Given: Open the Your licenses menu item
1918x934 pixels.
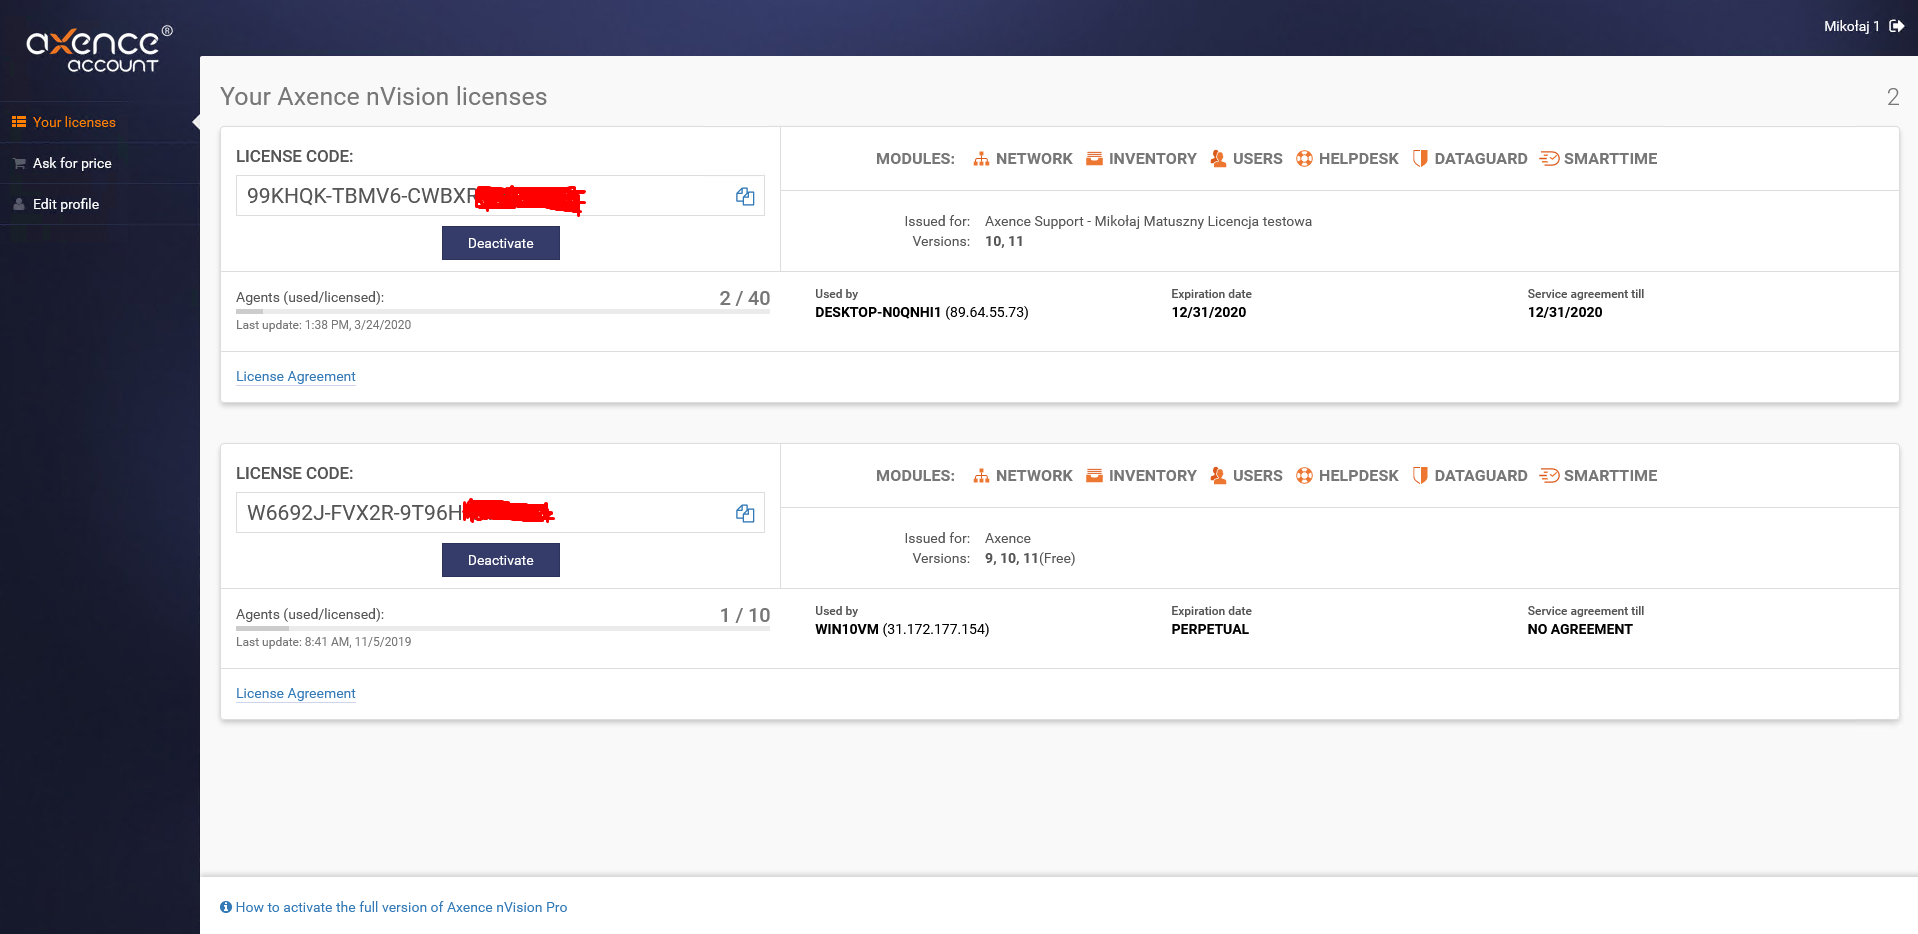Looking at the screenshot, I should pyautogui.click(x=74, y=122).
